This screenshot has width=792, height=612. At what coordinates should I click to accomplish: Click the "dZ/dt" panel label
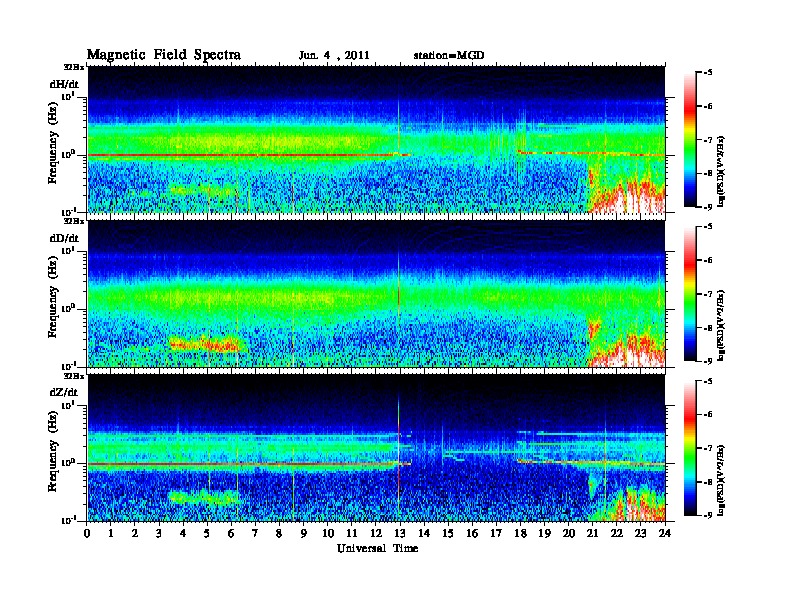click(64, 392)
